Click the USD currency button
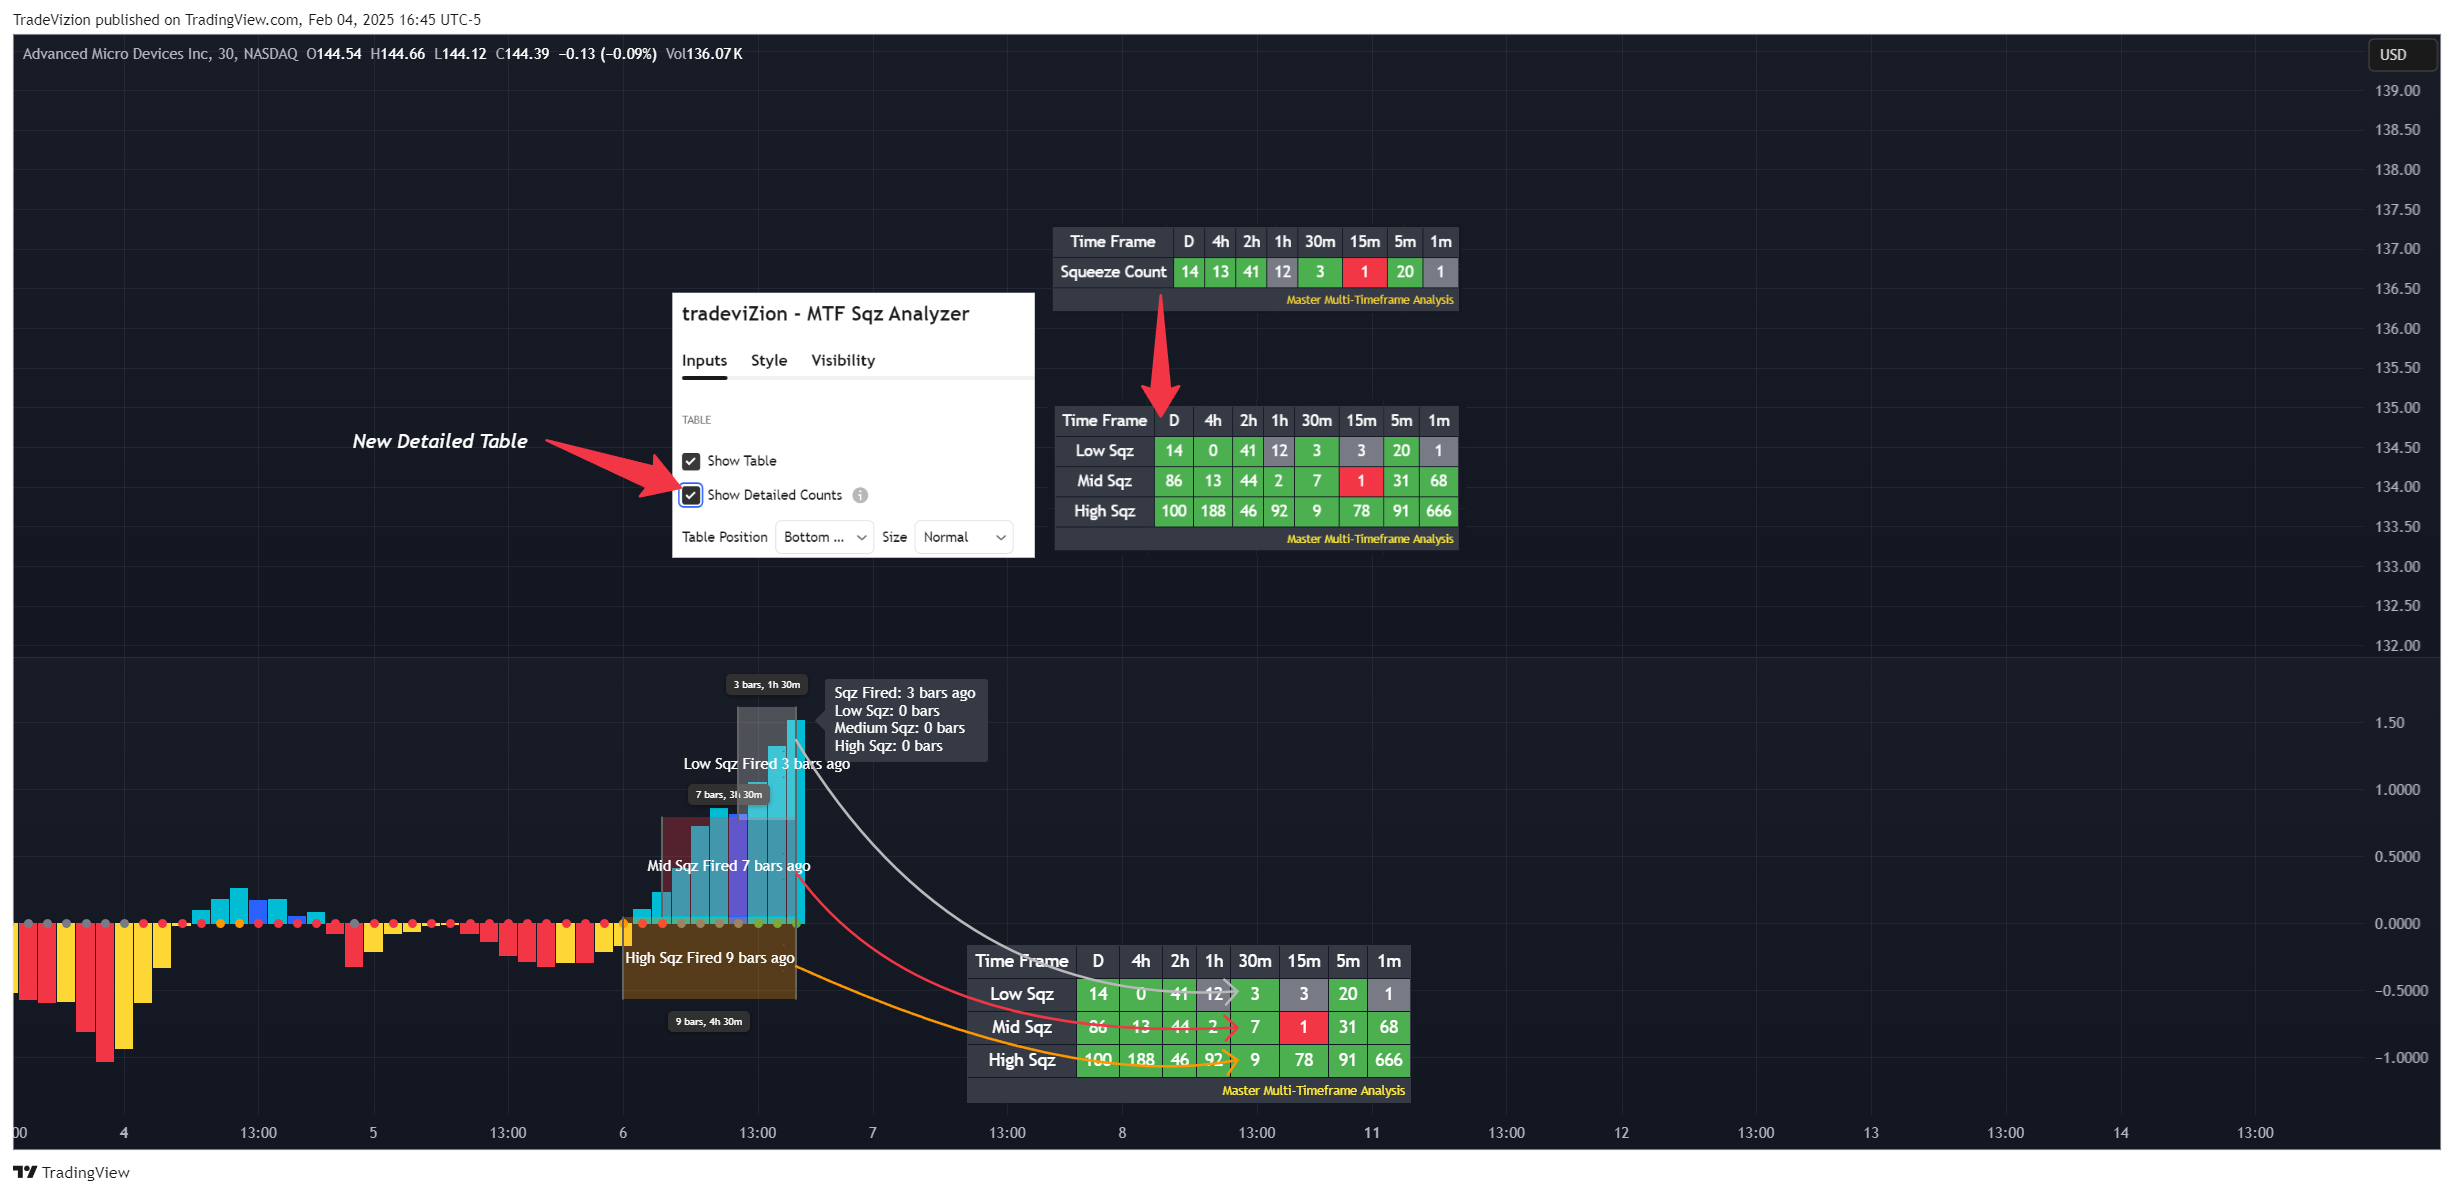Image resolution: width=2454 pixels, height=1194 pixels. pyautogui.click(x=2401, y=55)
